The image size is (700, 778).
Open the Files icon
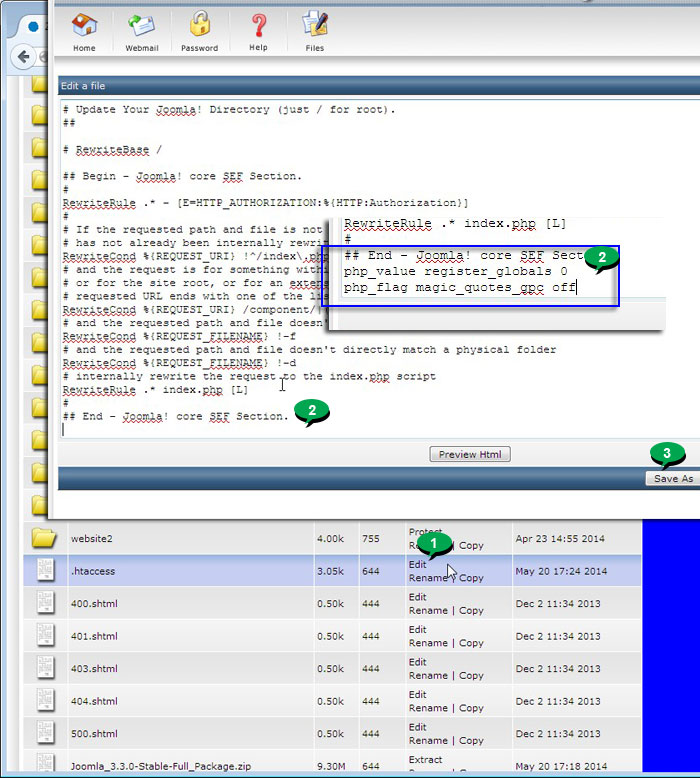[x=315, y=25]
